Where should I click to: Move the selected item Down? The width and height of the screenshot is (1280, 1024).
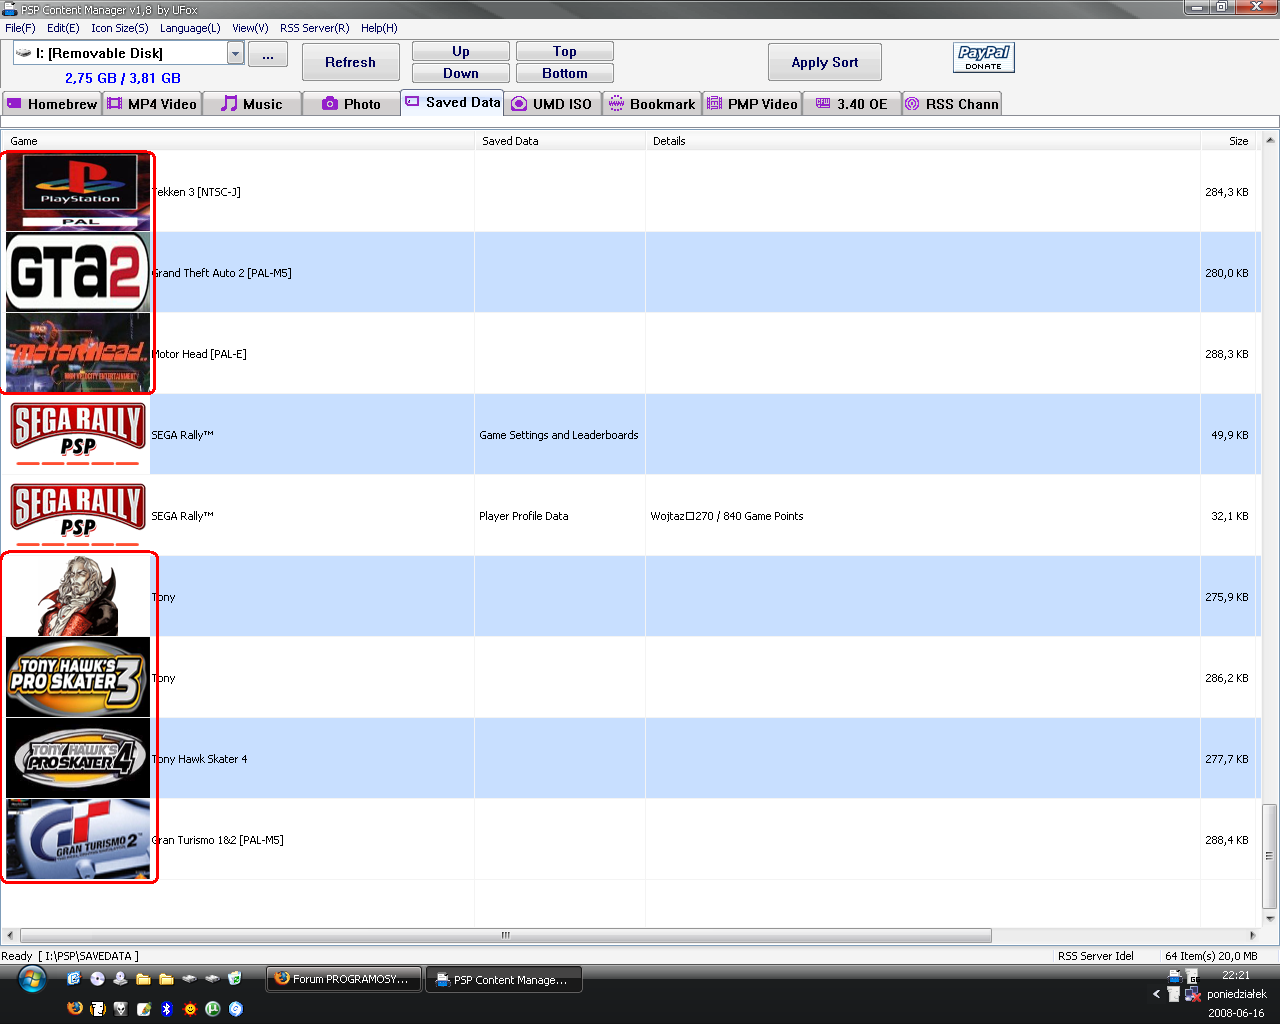tap(461, 73)
